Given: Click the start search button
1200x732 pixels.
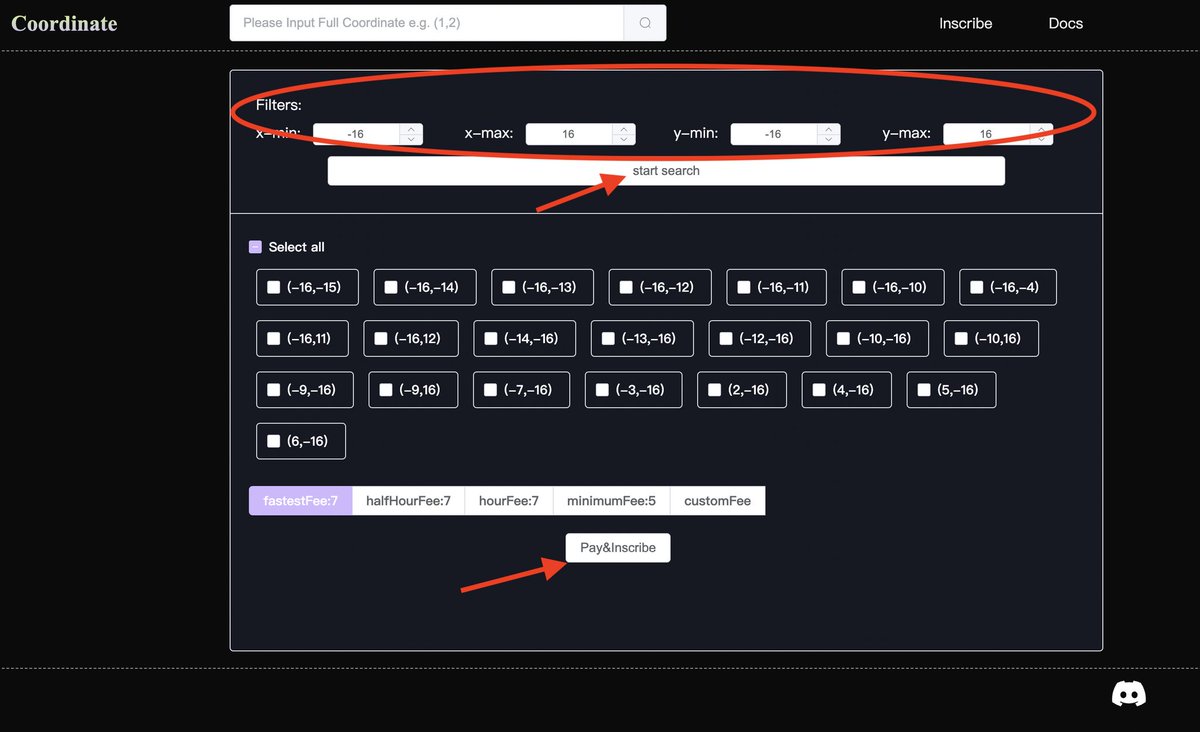Looking at the screenshot, I should pos(666,171).
